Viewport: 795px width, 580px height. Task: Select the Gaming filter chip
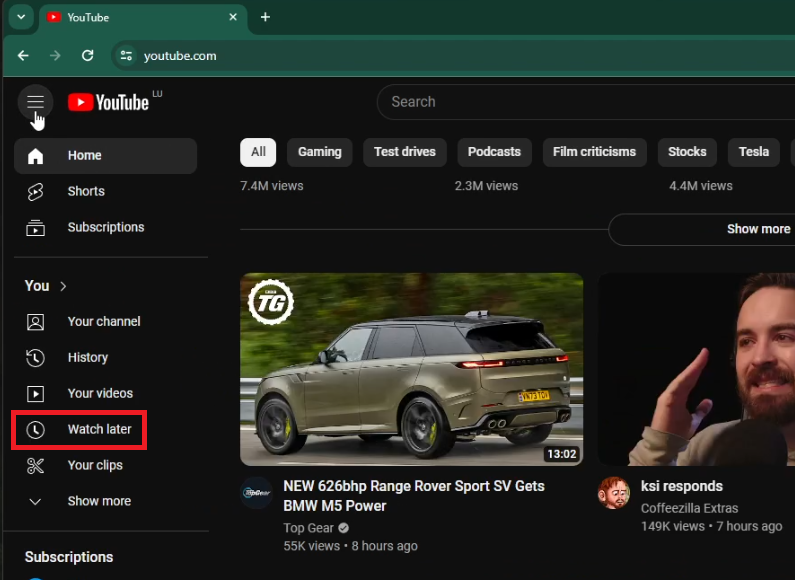click(x=319, y=152)
